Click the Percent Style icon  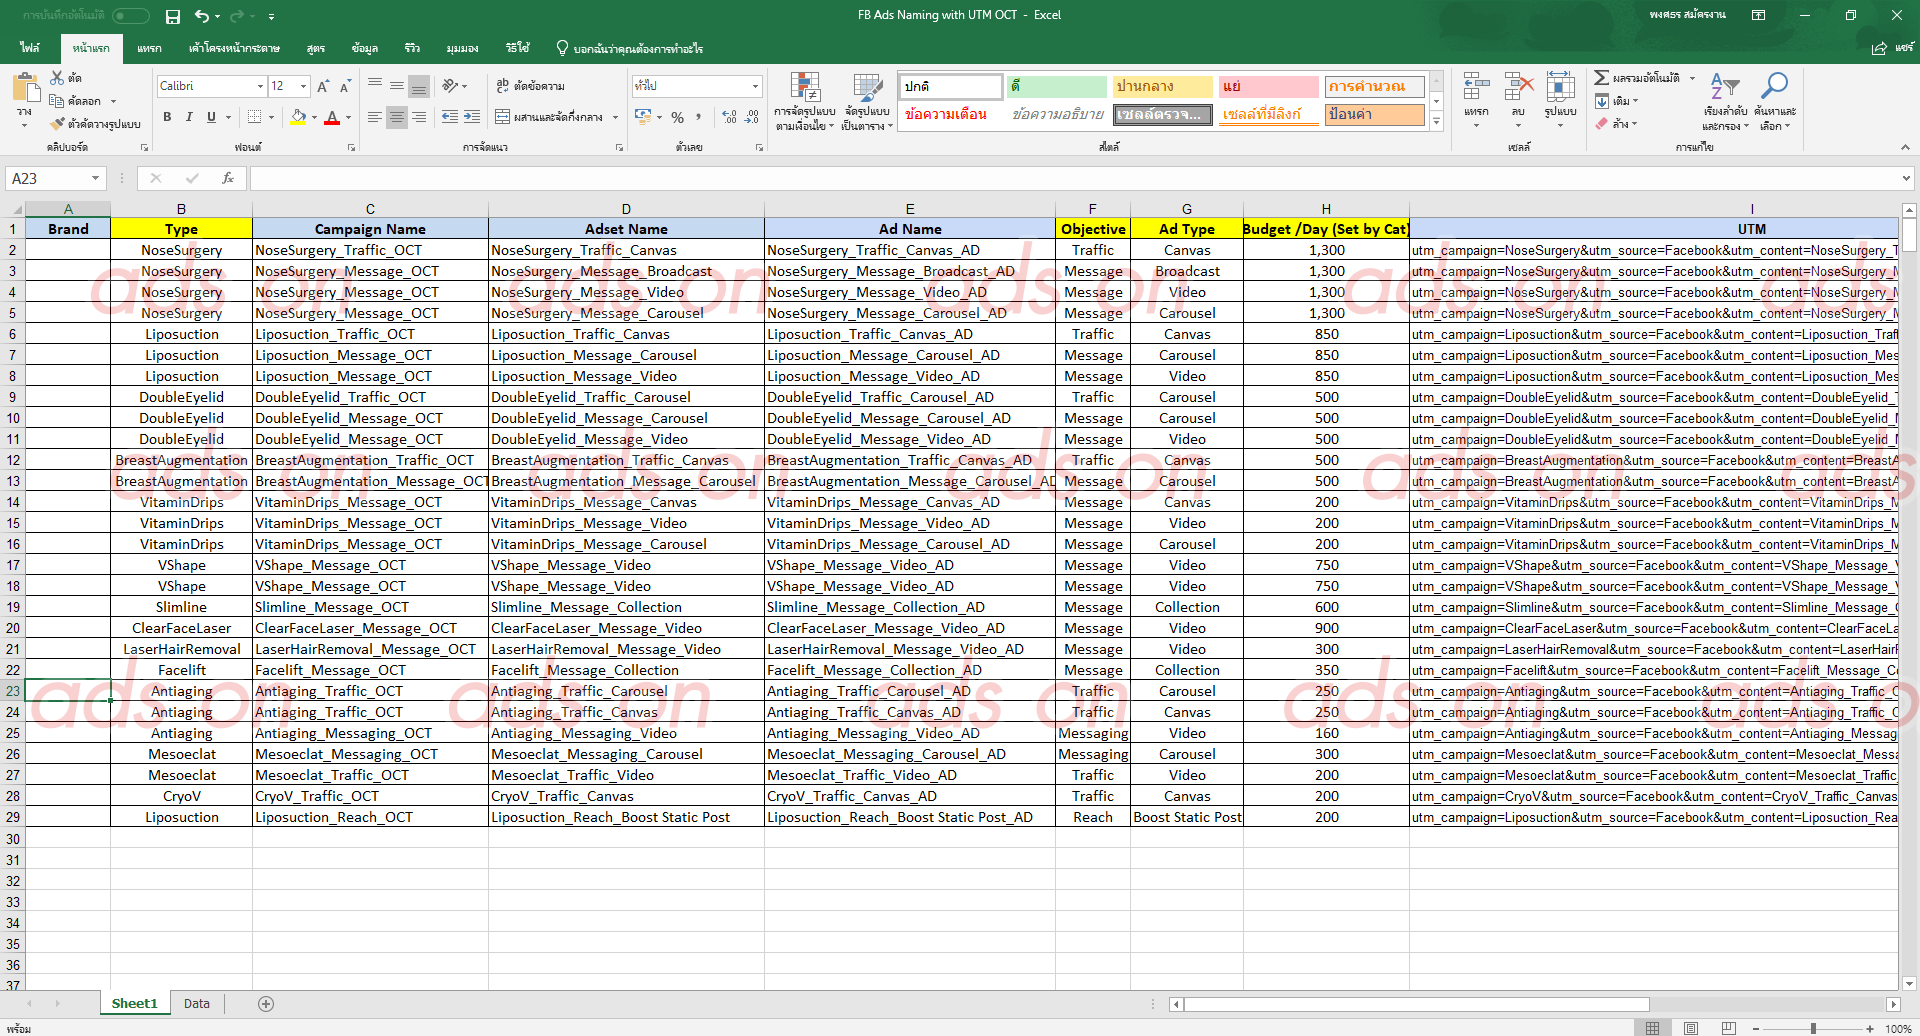coord(678,117)
